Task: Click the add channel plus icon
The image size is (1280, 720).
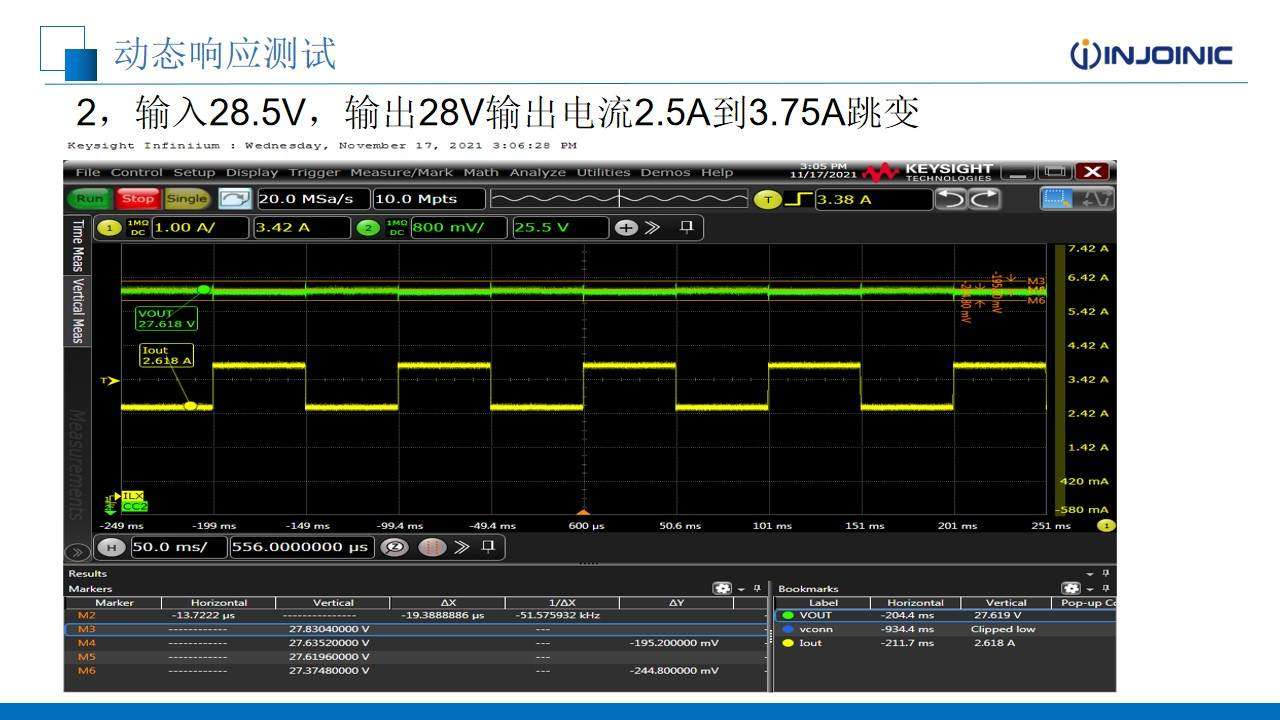Action: pyautogui.click(x=626, y=227)
